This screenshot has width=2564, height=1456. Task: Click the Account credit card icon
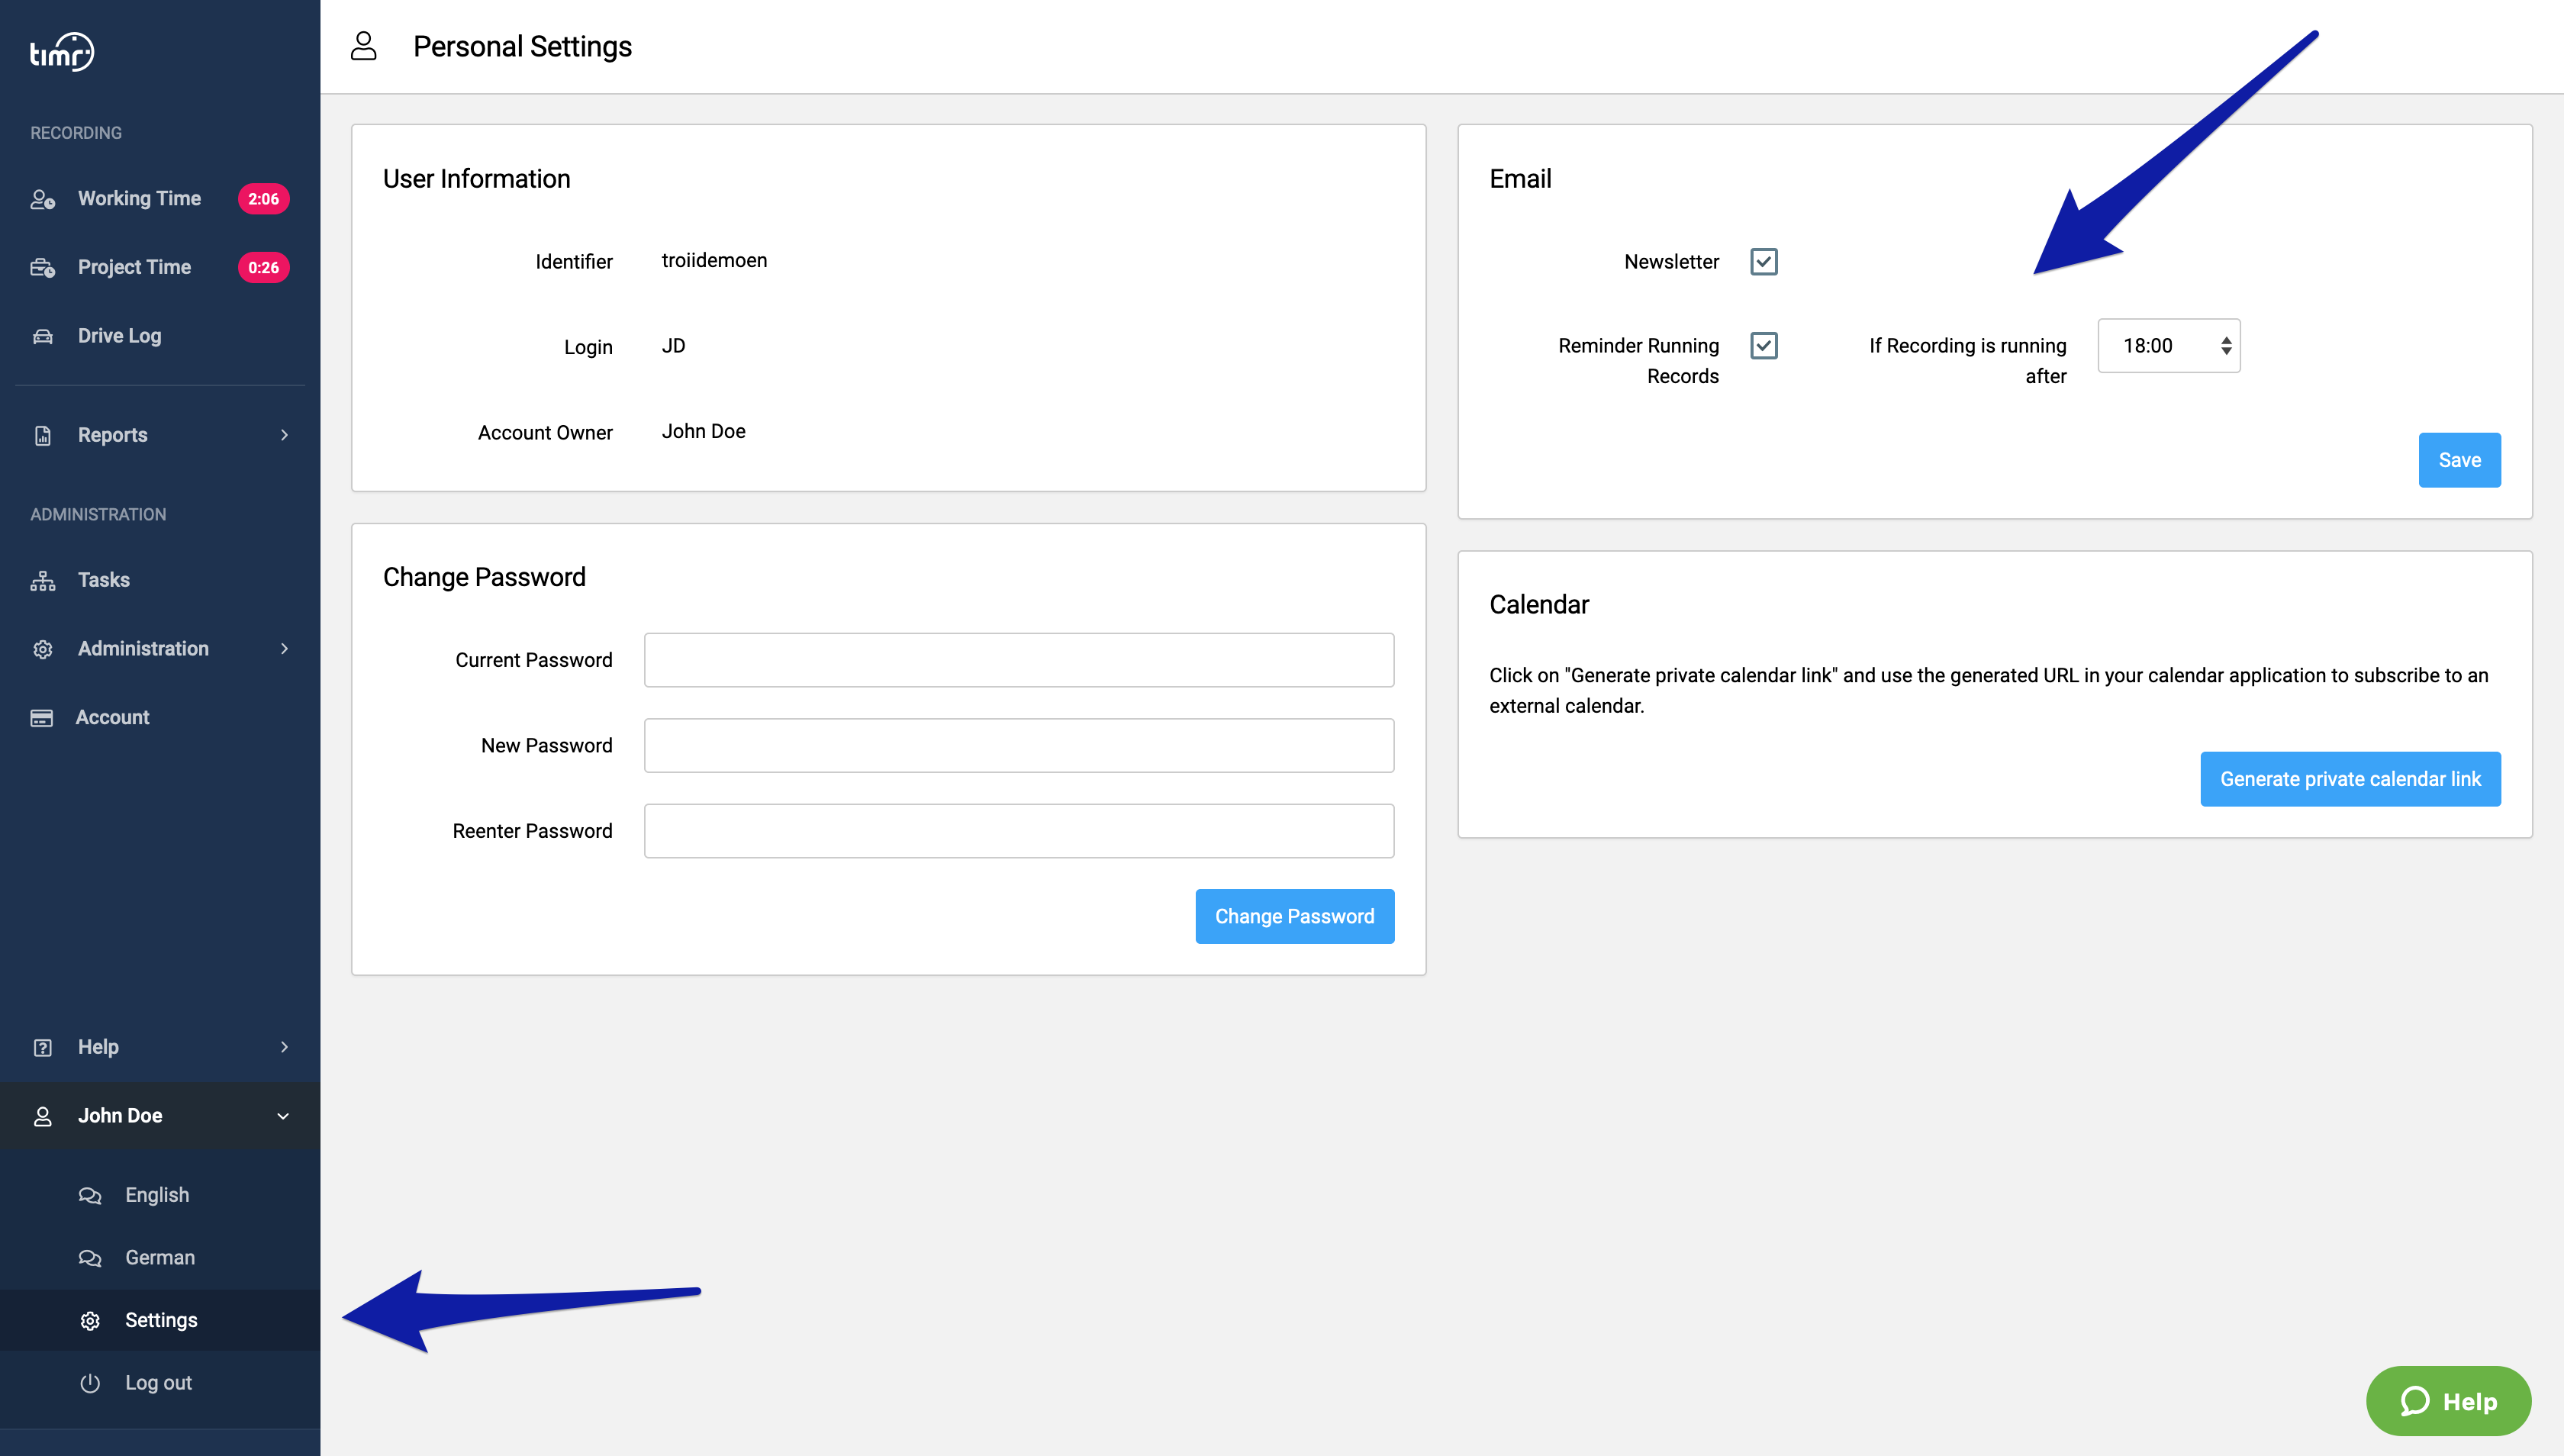pos(42,717)
